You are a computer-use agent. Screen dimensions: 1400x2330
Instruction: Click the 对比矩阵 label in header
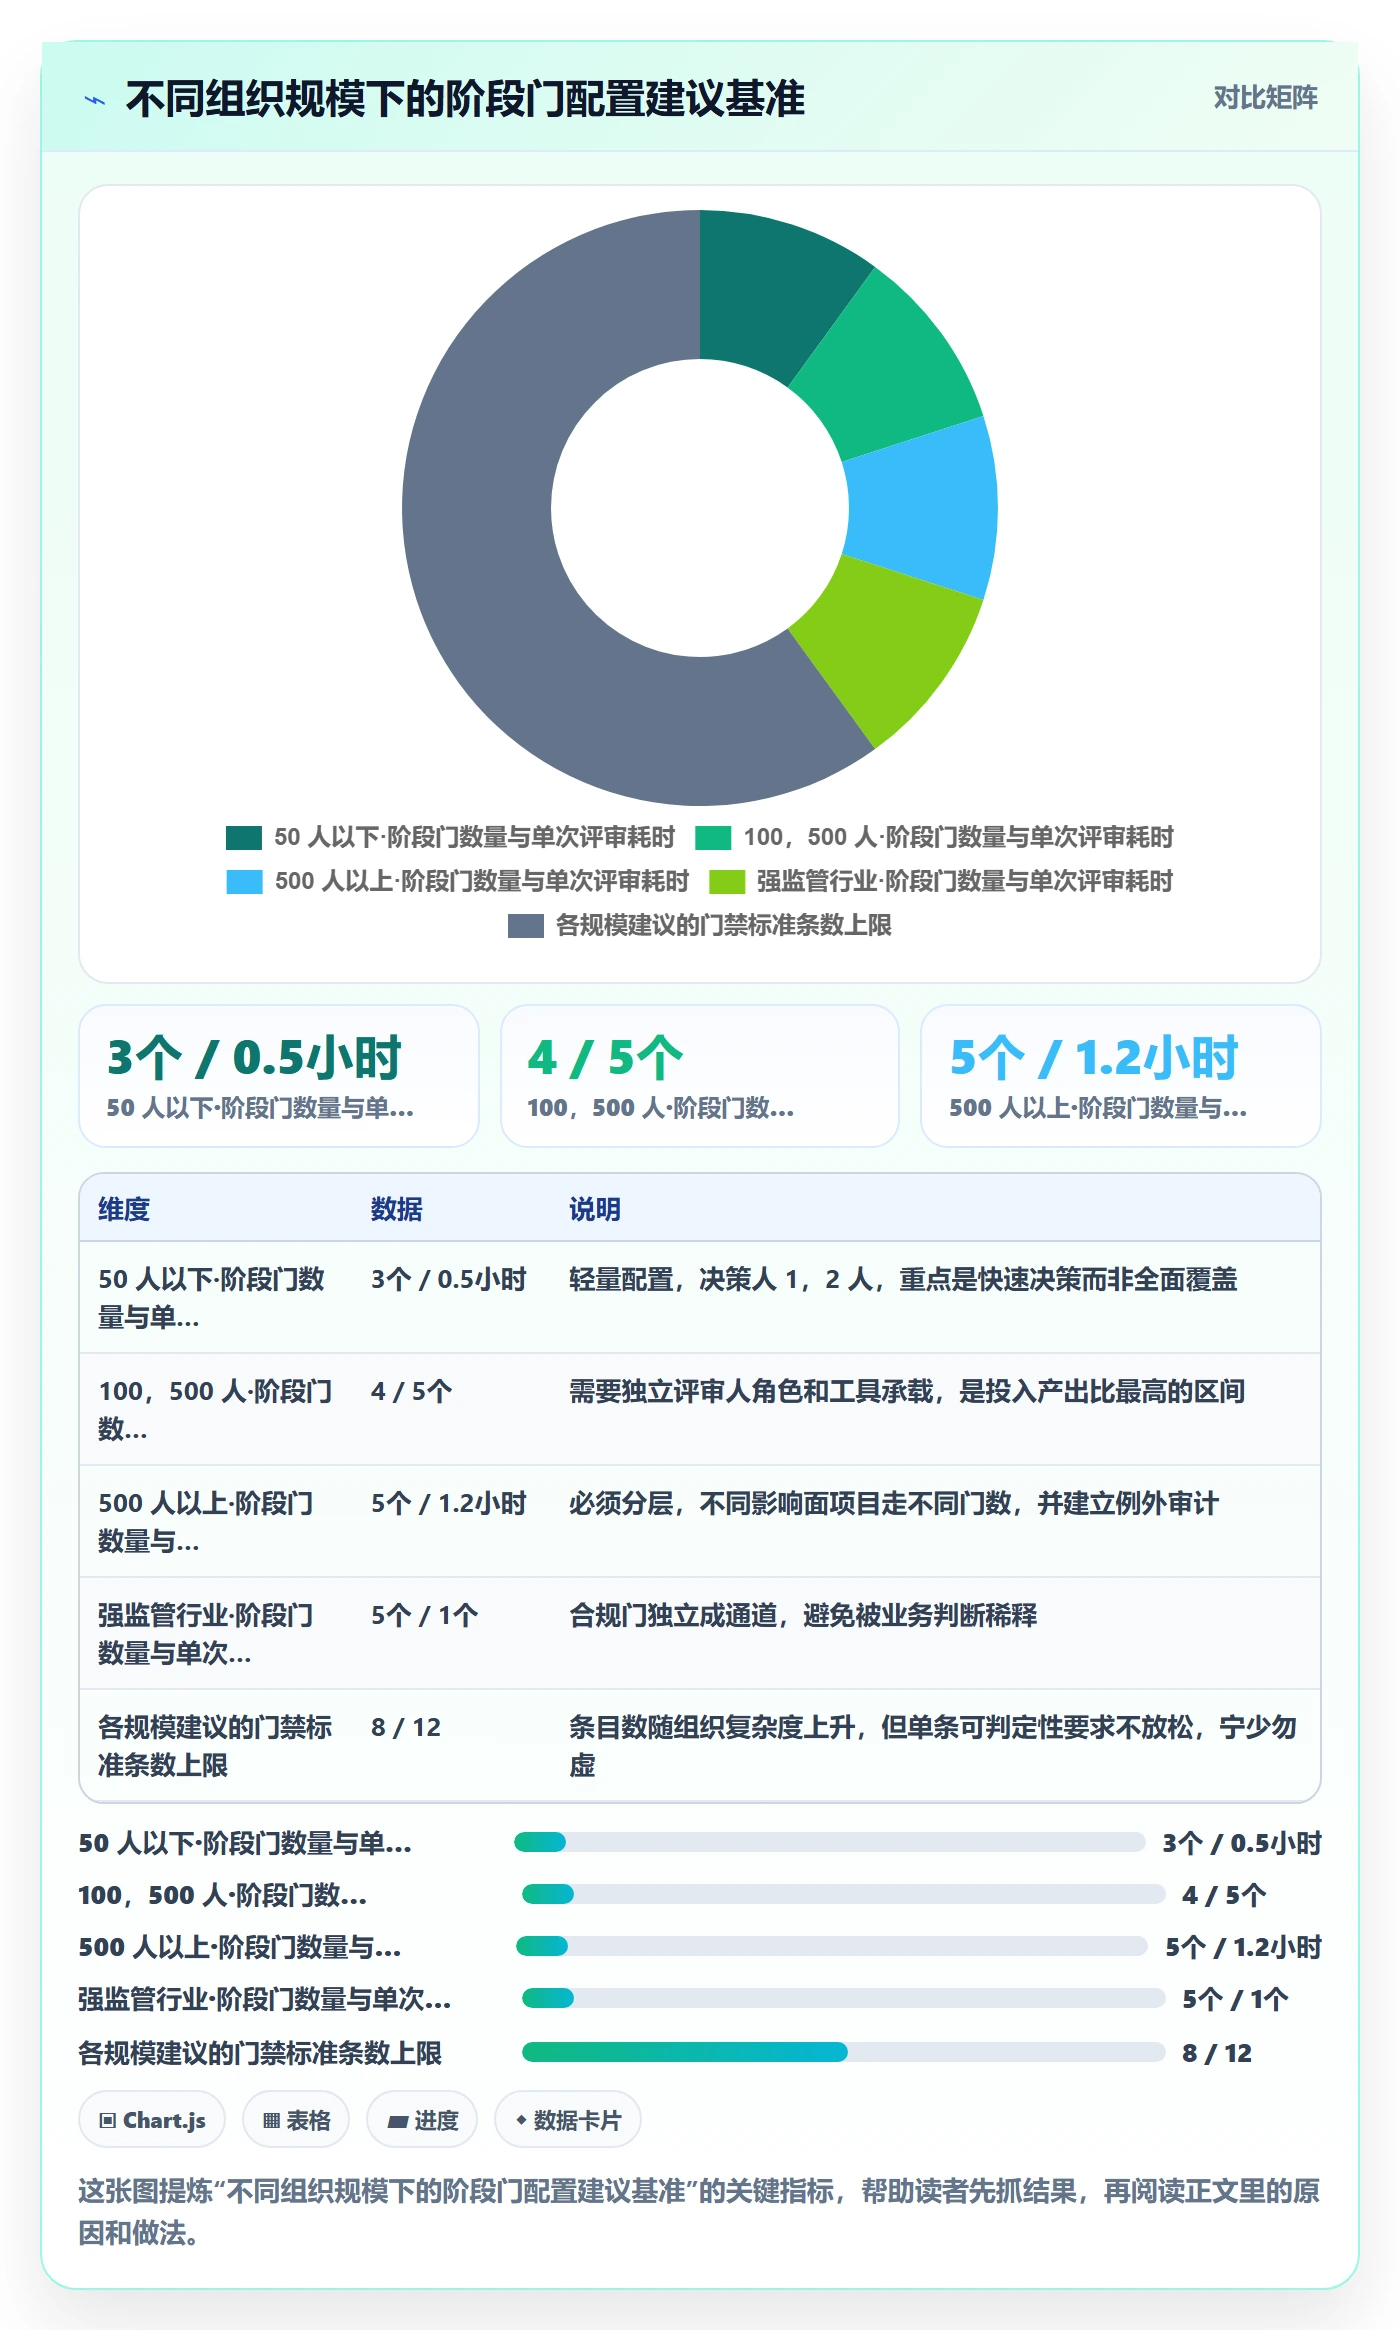pyautogui.click(x=1265, y=98)
